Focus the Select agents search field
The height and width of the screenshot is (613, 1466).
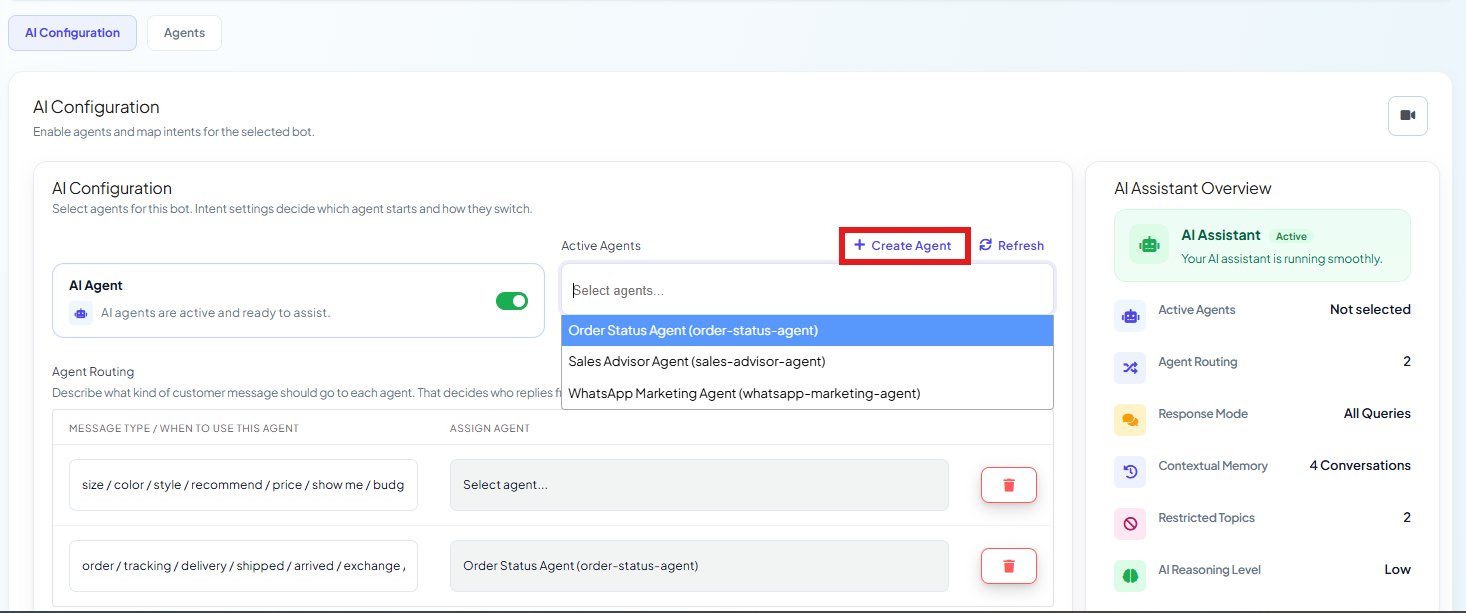pos(807,290)
